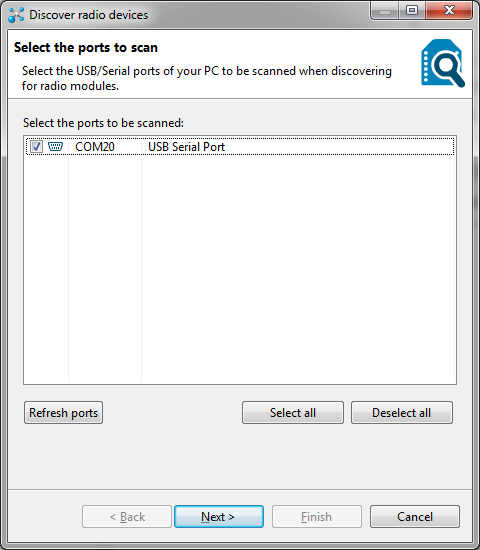The image size is (480, 550).
Task: Uncheck the COM20 port checkbox
Action: pyautogui.click(x=36, y=147)
